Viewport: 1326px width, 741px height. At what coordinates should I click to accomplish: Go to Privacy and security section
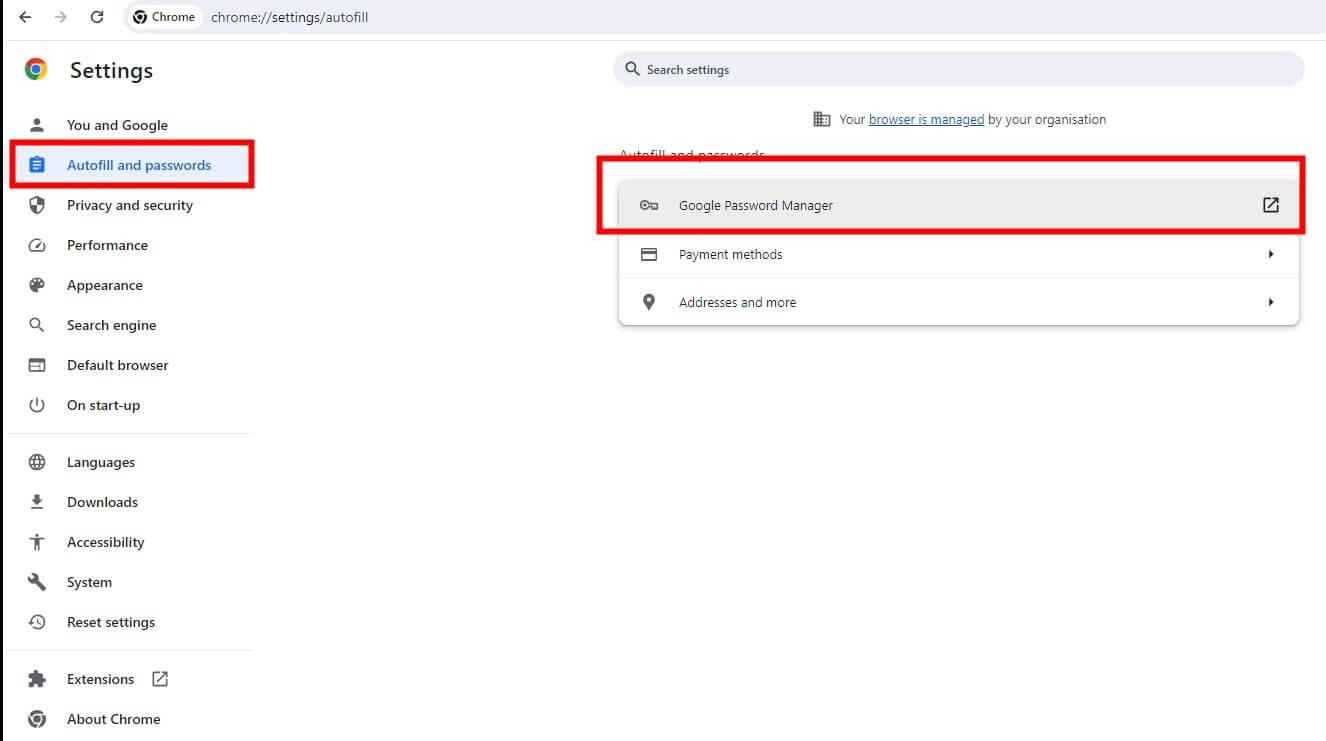[130, 205]
